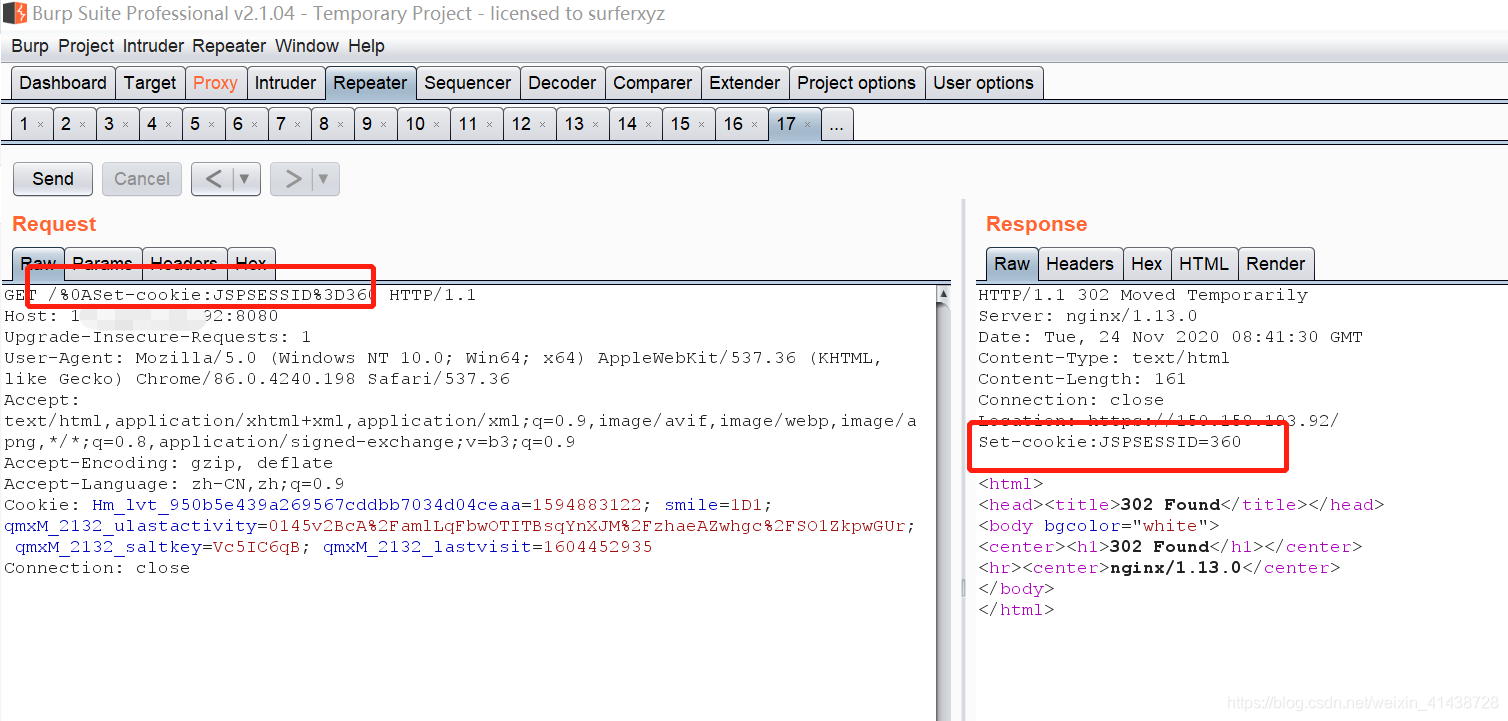Open the Intruder menu
1508x721 pixels.
click(x=153, y=46)
